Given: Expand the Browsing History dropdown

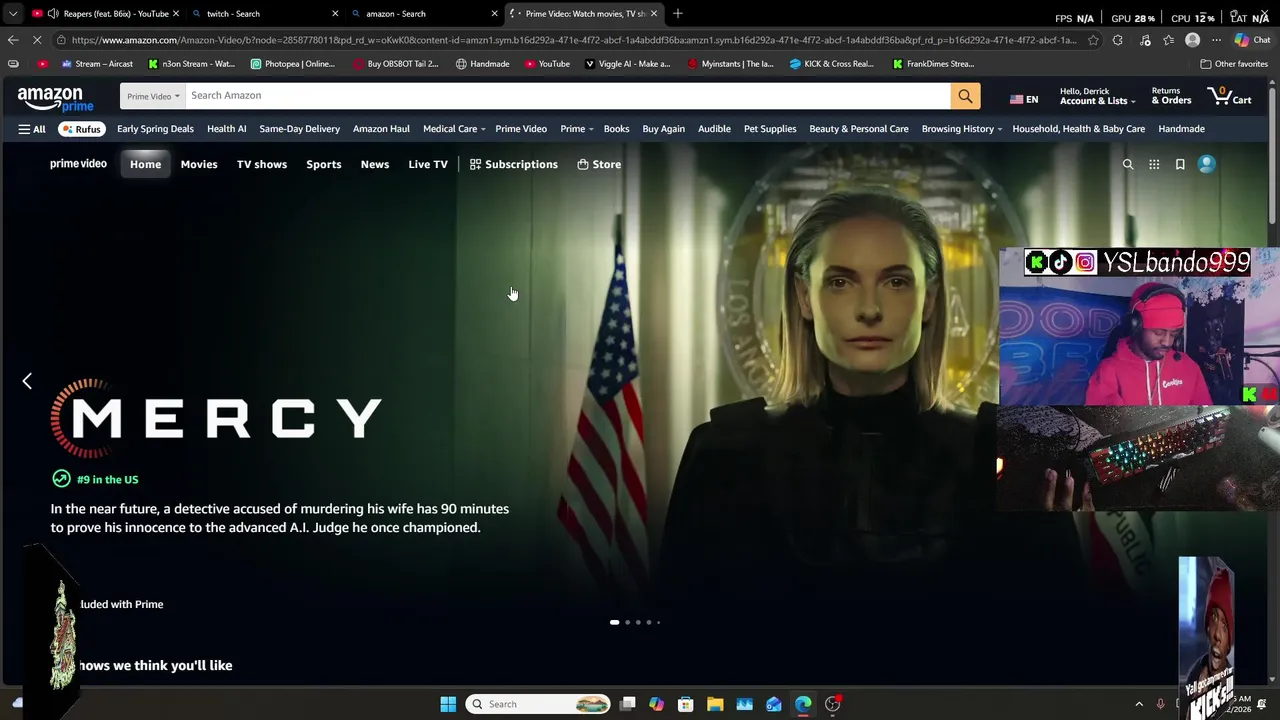Looking at the screenshot, I should [x=962, y=129].
